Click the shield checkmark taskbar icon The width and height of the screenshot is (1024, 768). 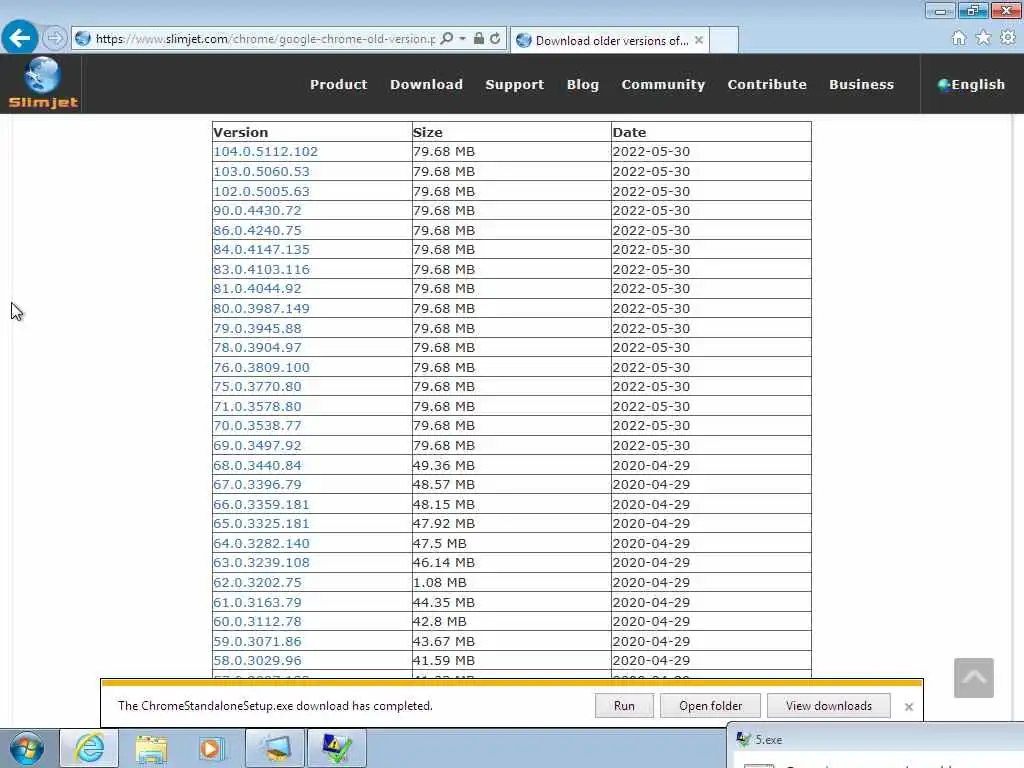tap(336, 748)
